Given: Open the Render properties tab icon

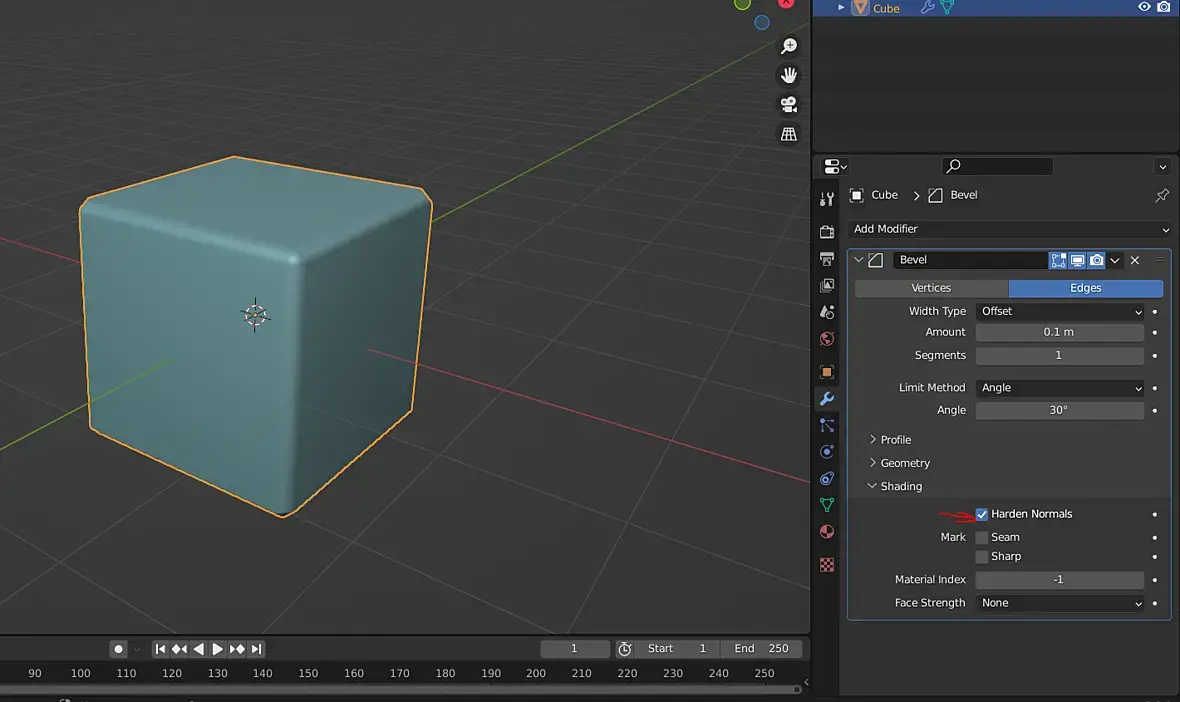Looking at the screenshot, I should [826, 232].
